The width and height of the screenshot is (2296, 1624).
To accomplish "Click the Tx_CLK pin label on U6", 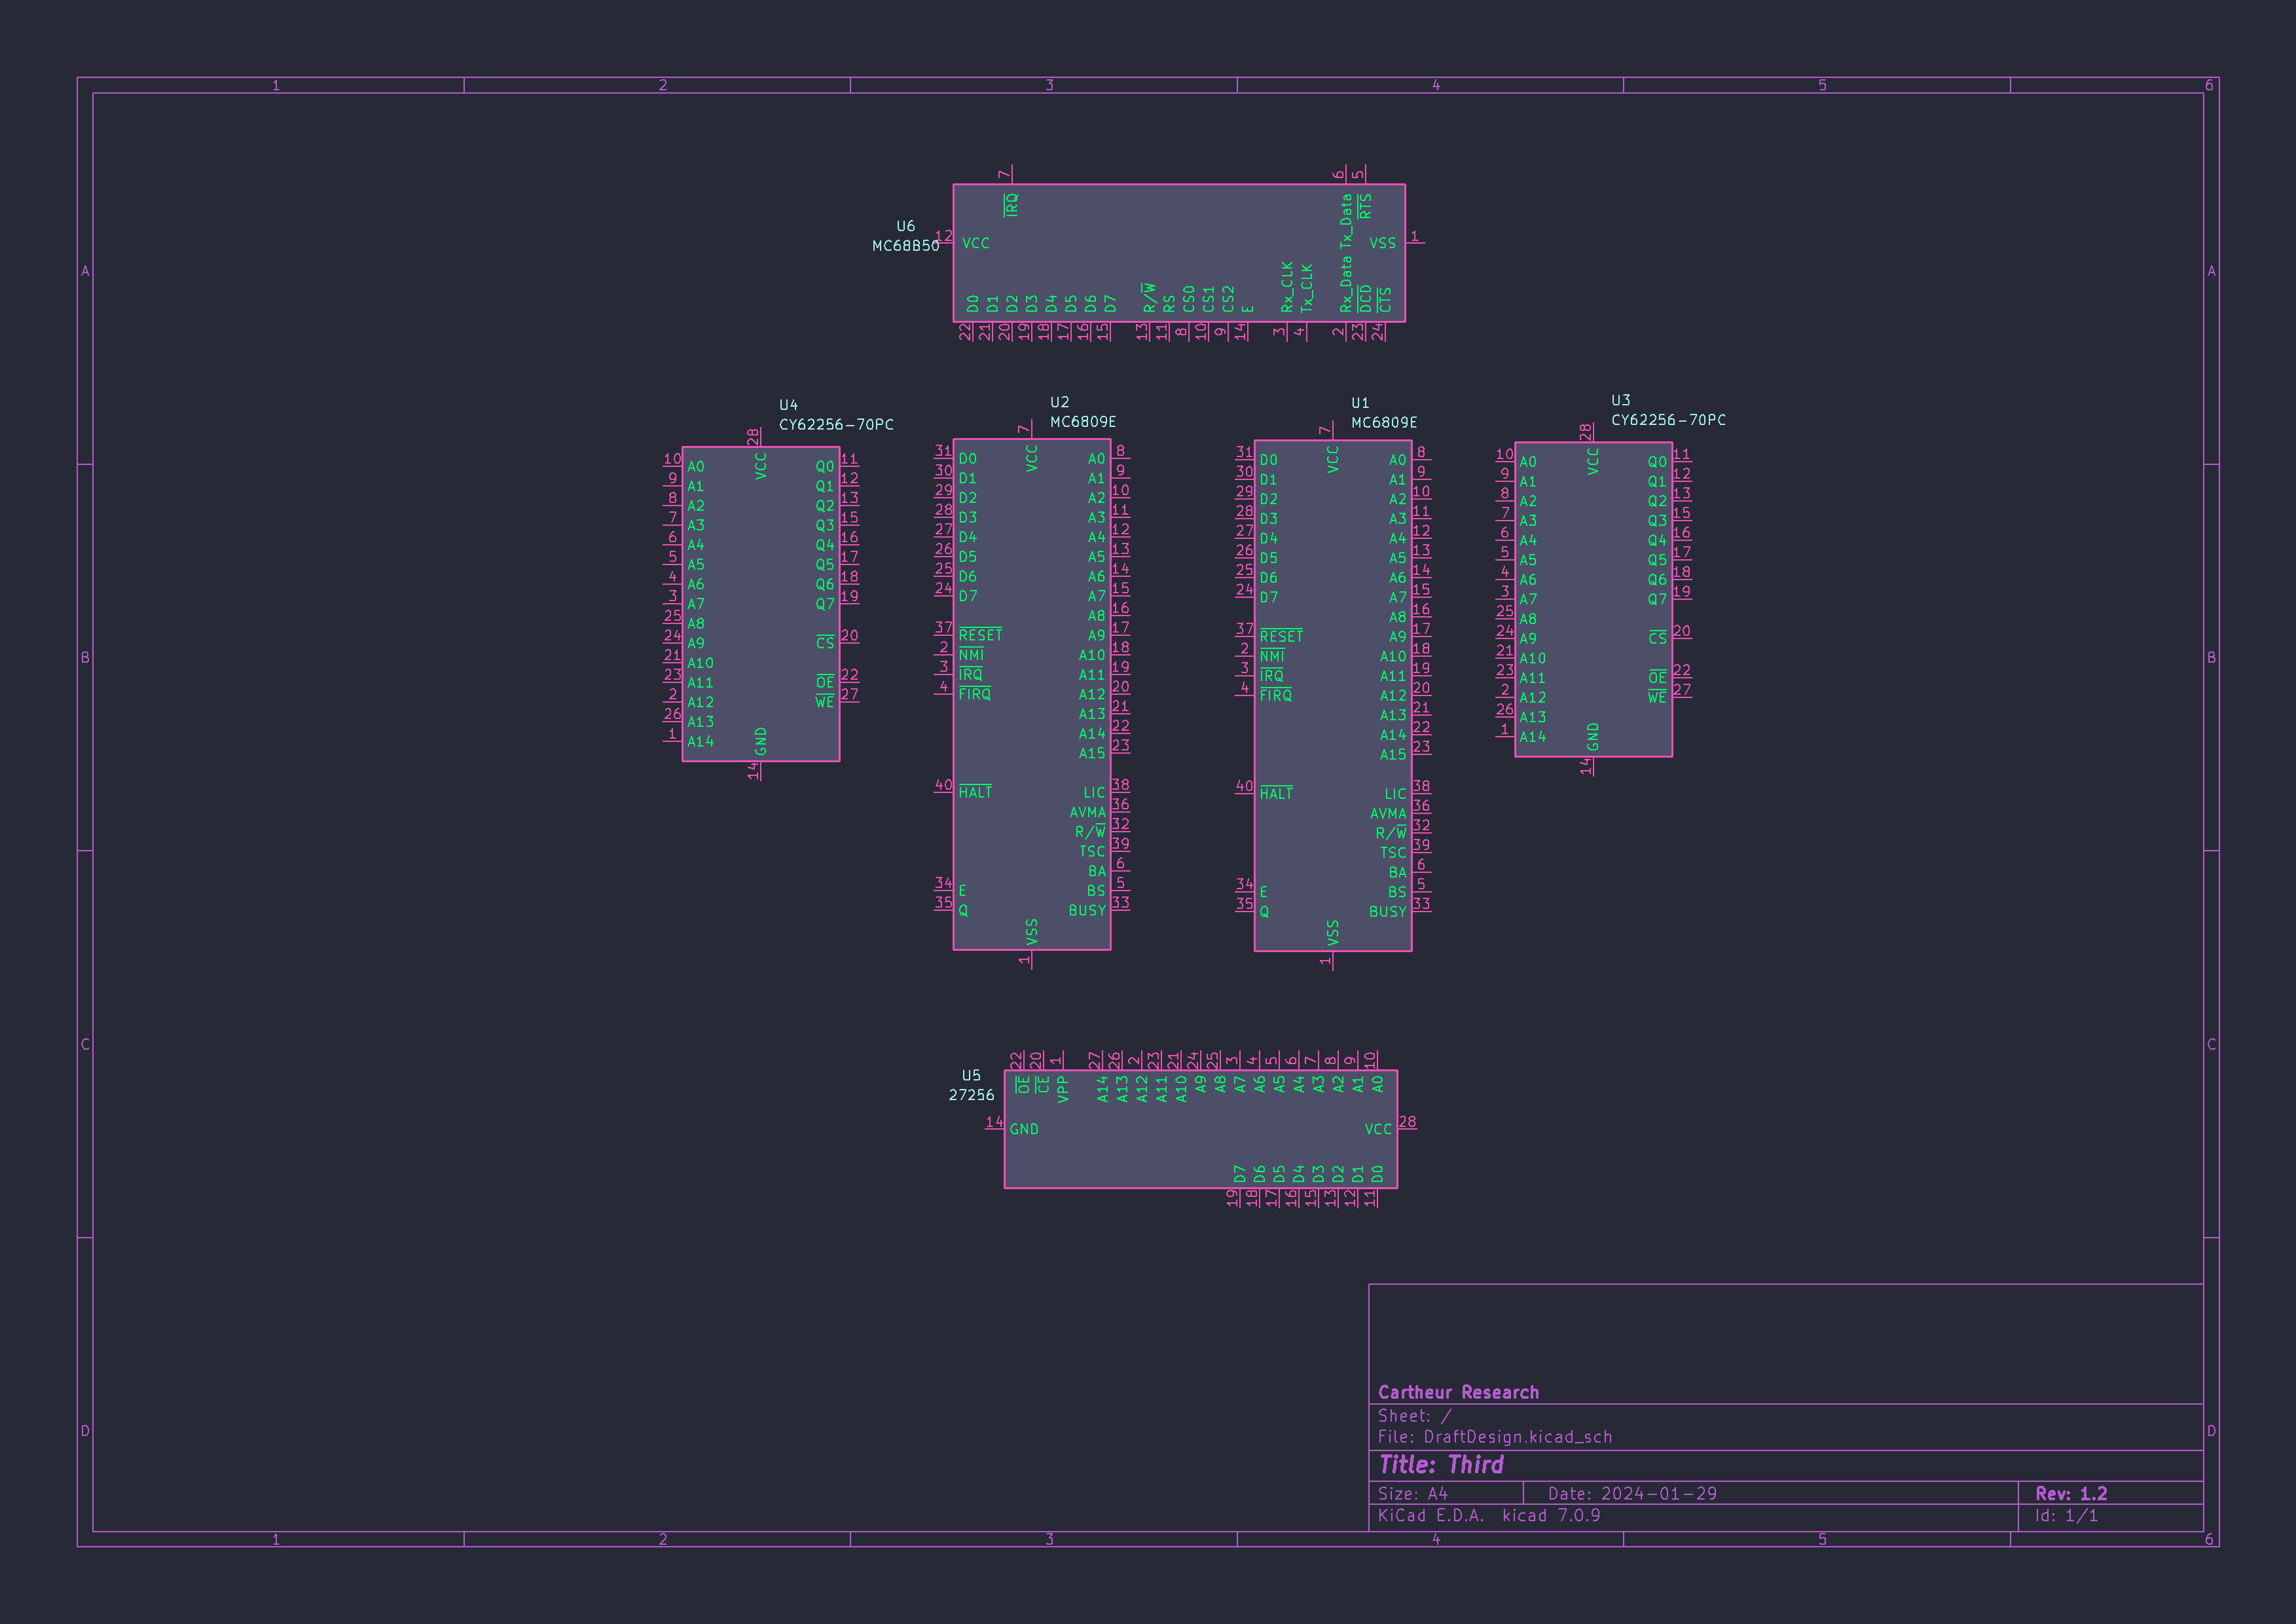I will 1307,288.
